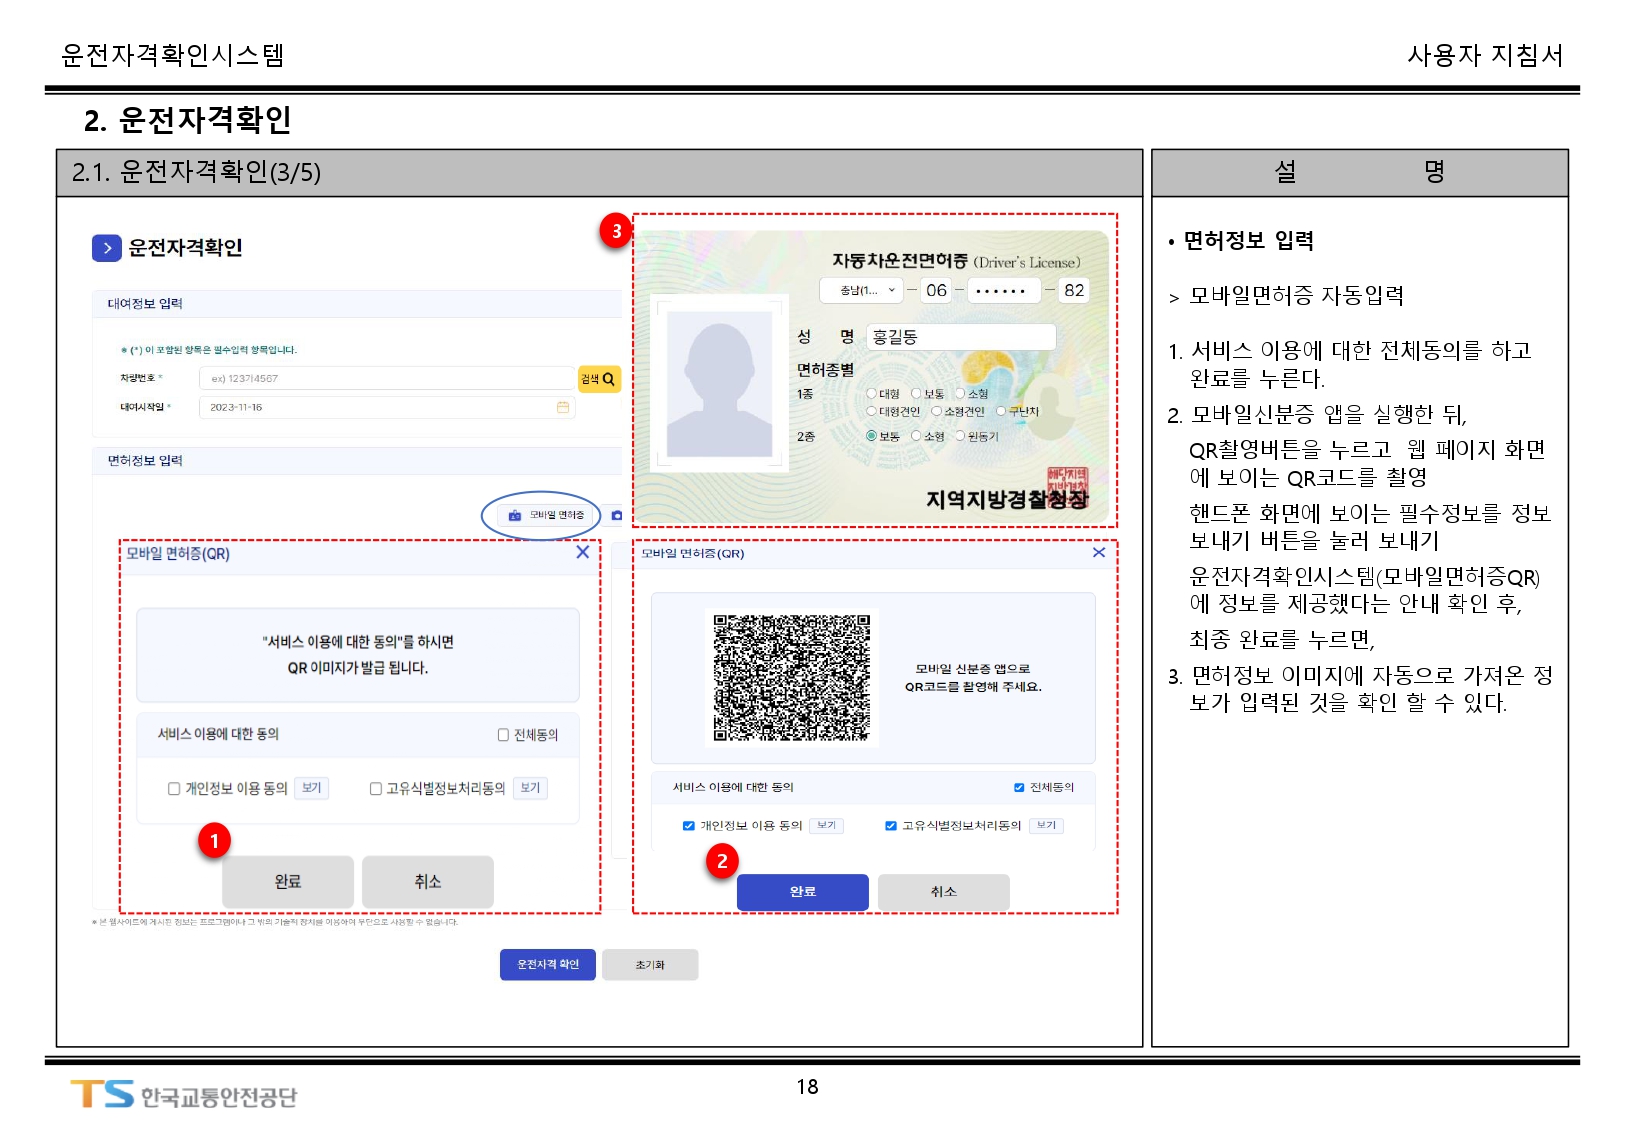Open calendar picker in 대여시작일 field
Image resolution: width=1625 pixels, height=1125 pixels.
click(563, 408)
